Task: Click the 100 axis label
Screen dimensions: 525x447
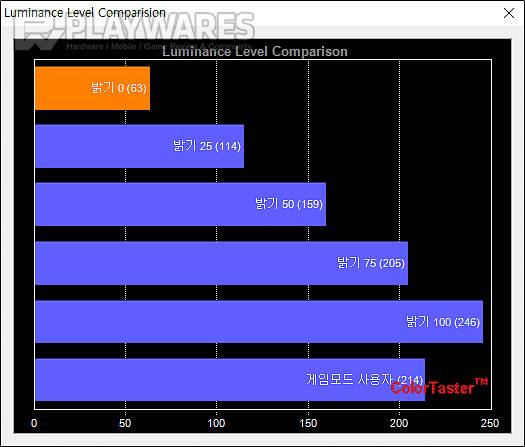Action: [x=216, y=423]
